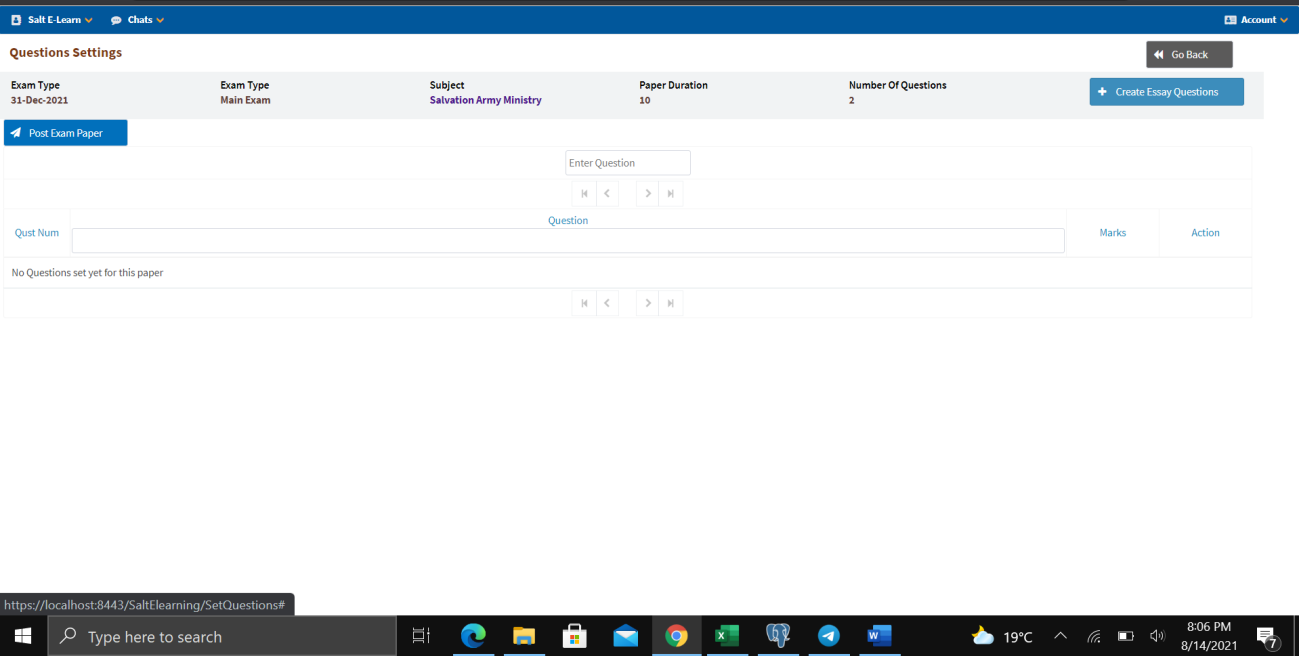This screenshot has width=1299, height=656.
Task: Click the Create Essay Questions button
Action: (1166, 92)
